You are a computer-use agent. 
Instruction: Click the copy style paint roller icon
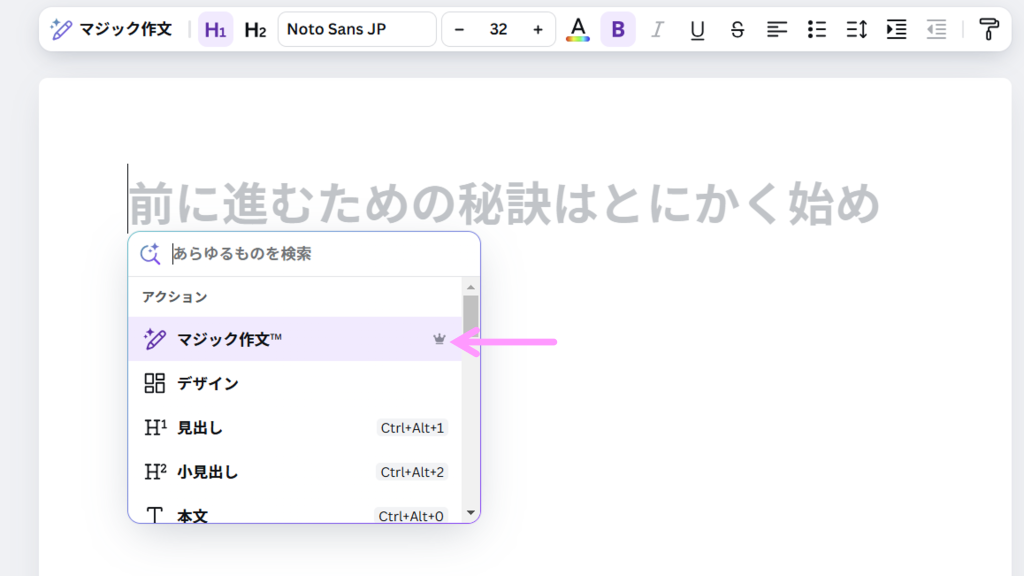click(x=989, y=30)
